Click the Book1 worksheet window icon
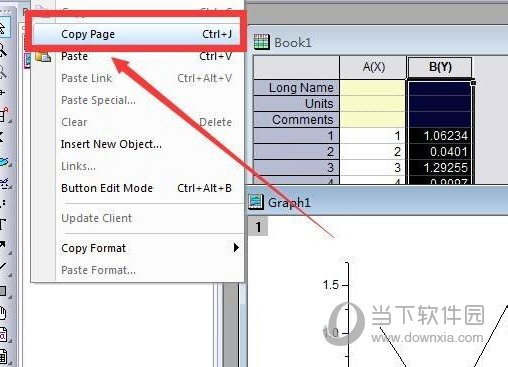This screenshot has width=508, height=367. coord(262,42)
